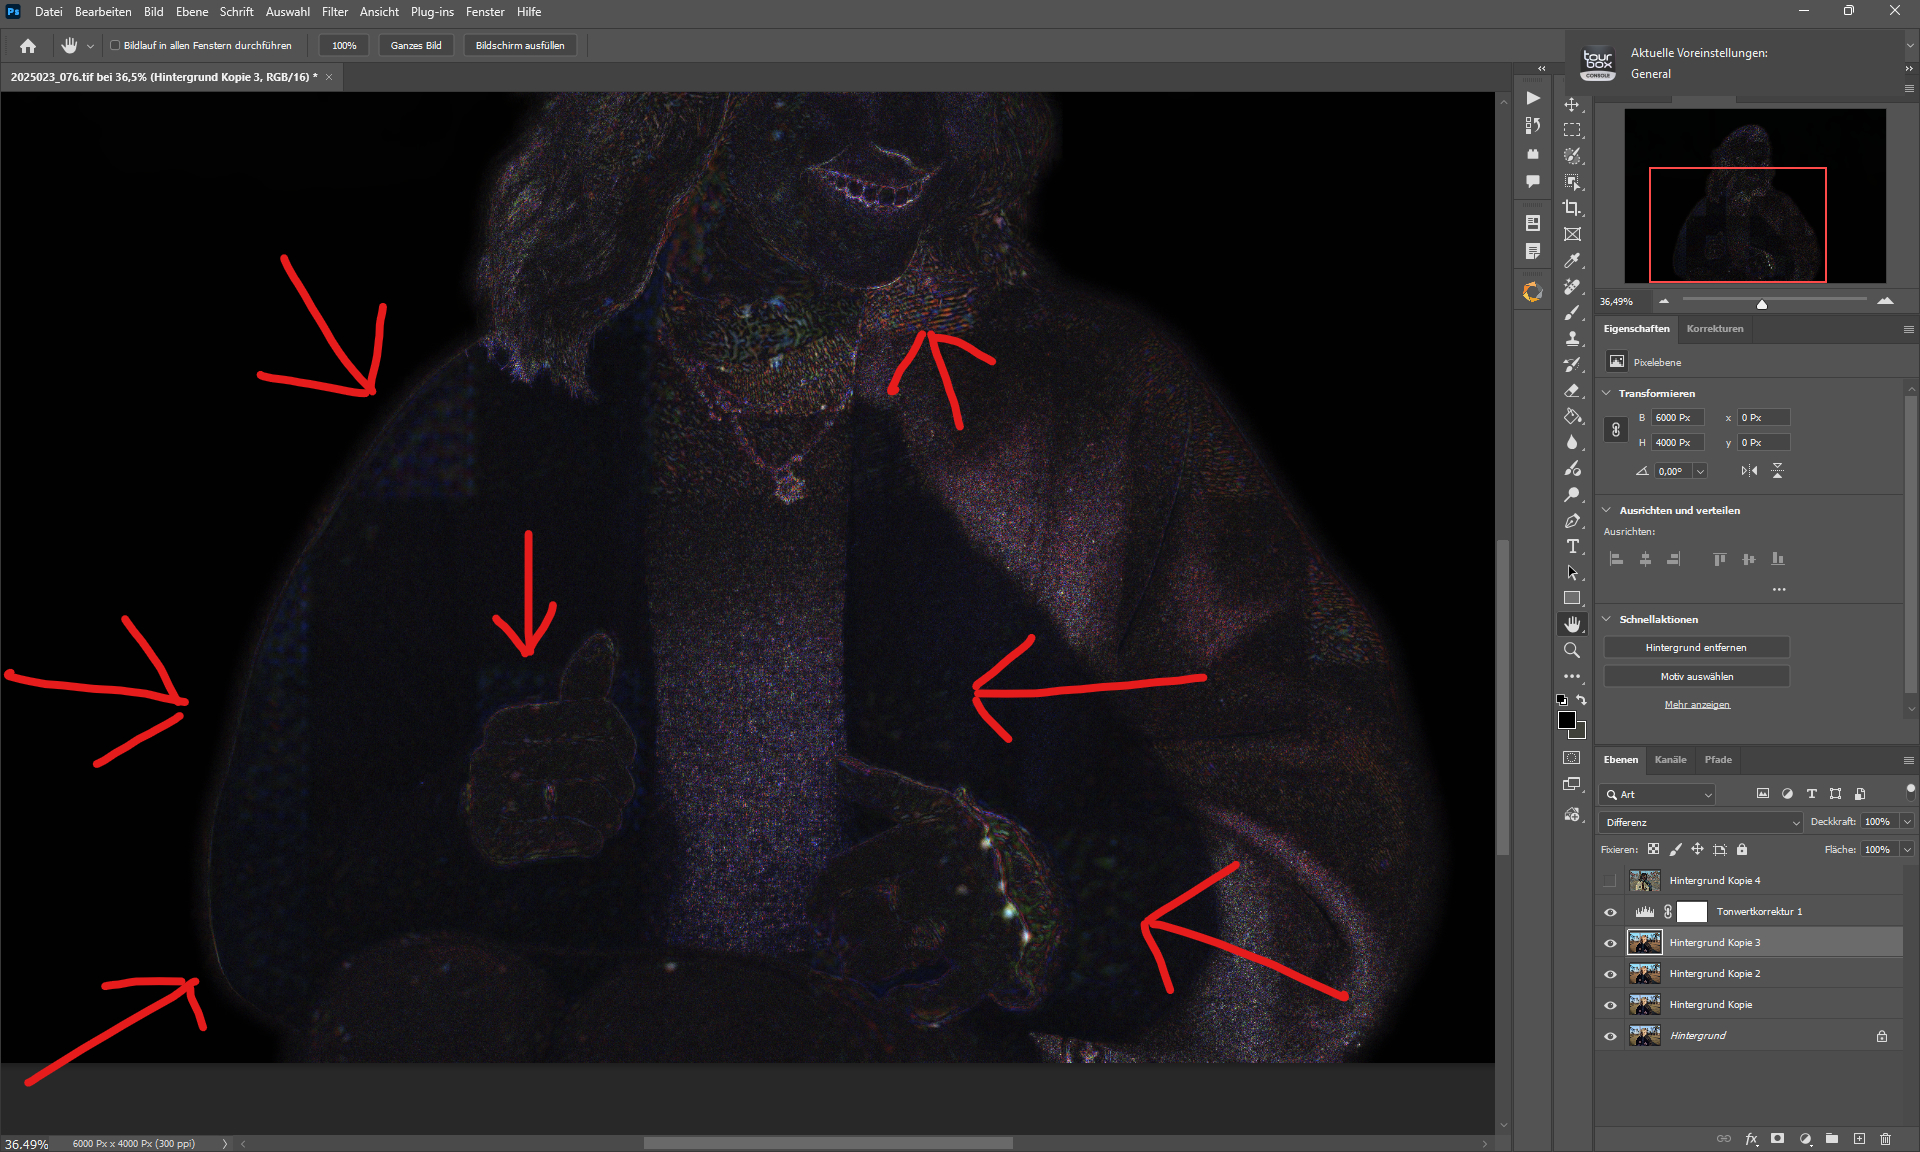Select the Pen tool
The width and height of the screenshot is (1920, 1152).
[1572, 521]
